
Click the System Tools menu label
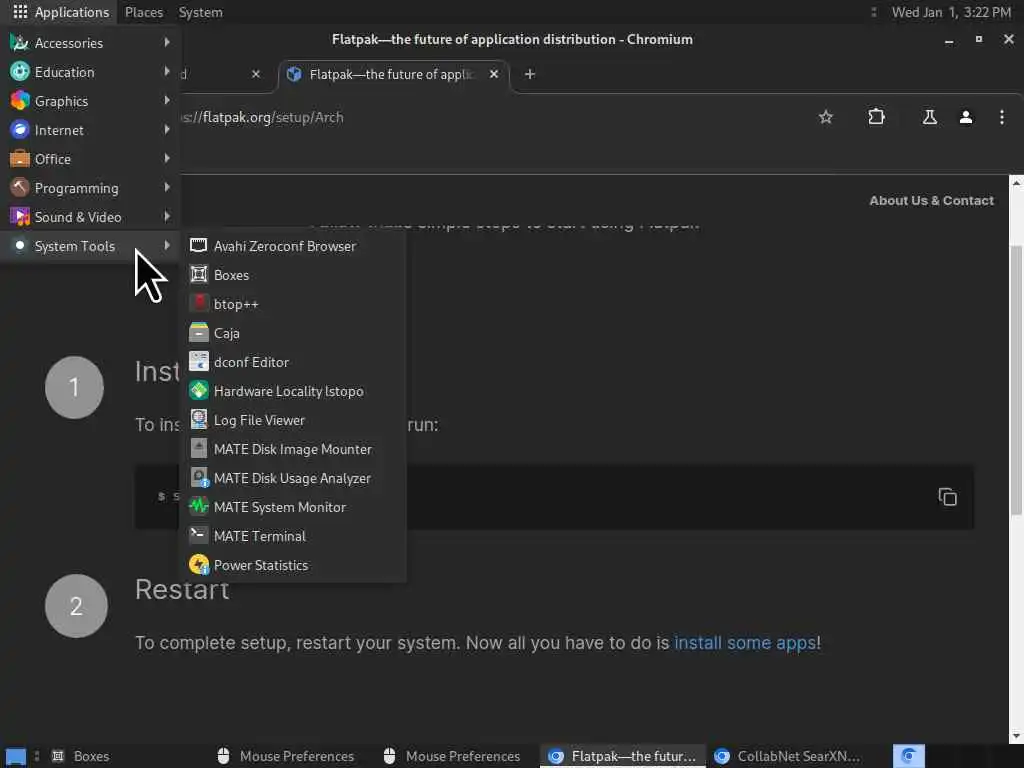click(x=74, y=246)
